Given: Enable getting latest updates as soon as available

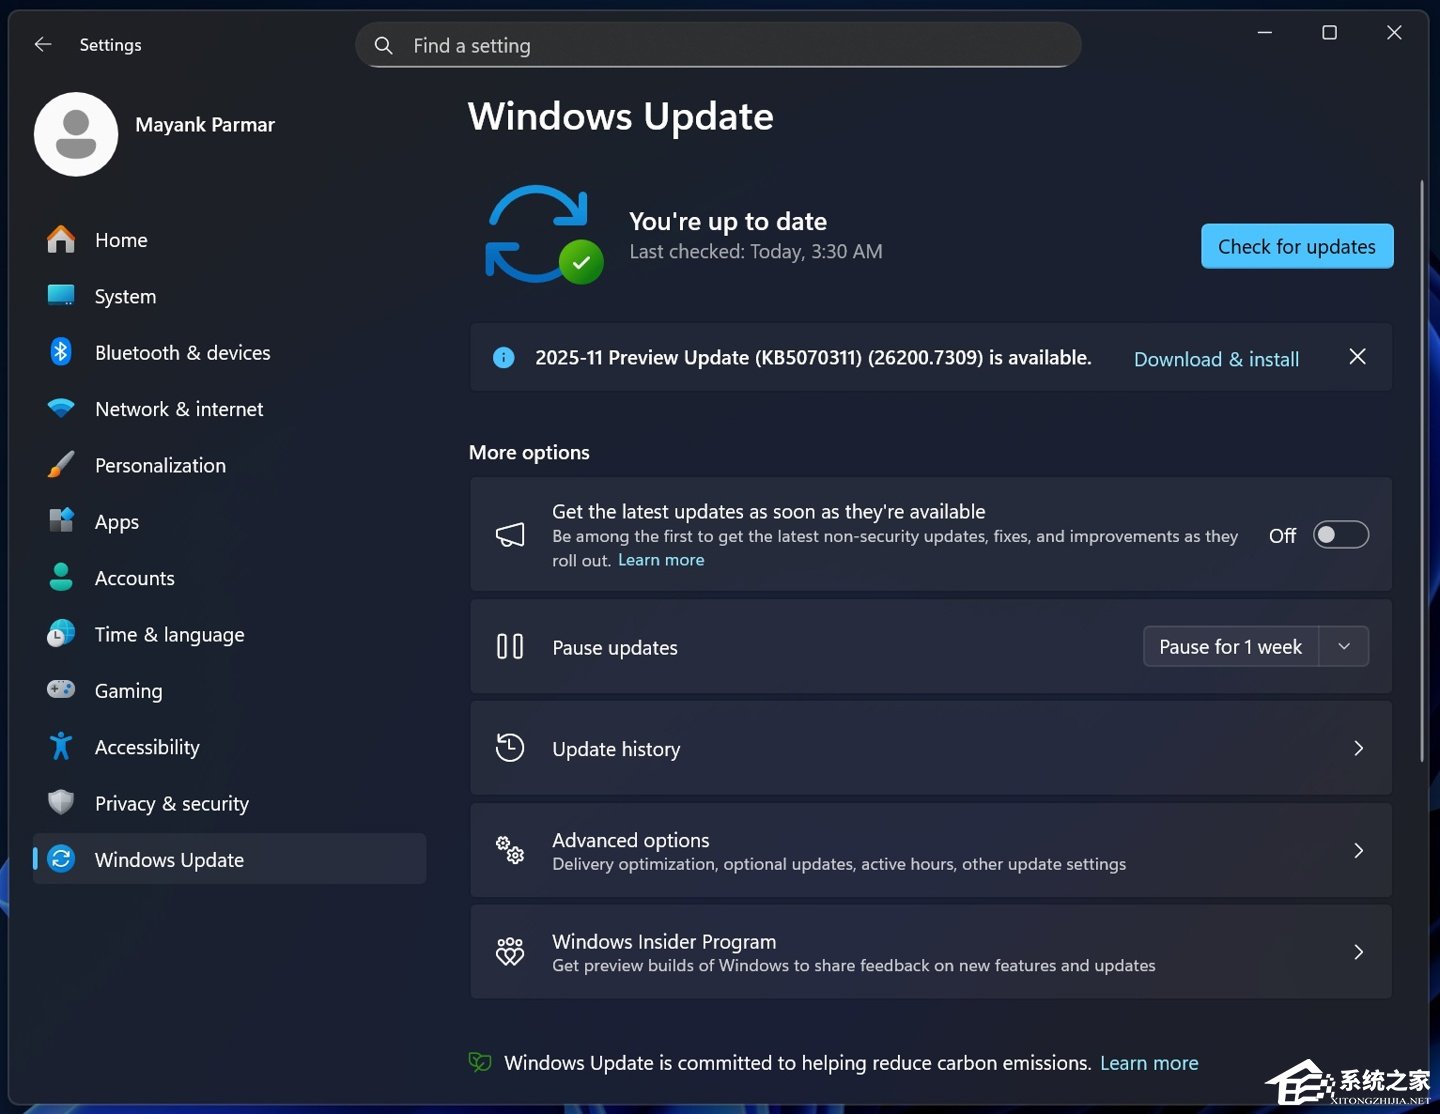Looking at the screenshot, I should [1341, 534].
